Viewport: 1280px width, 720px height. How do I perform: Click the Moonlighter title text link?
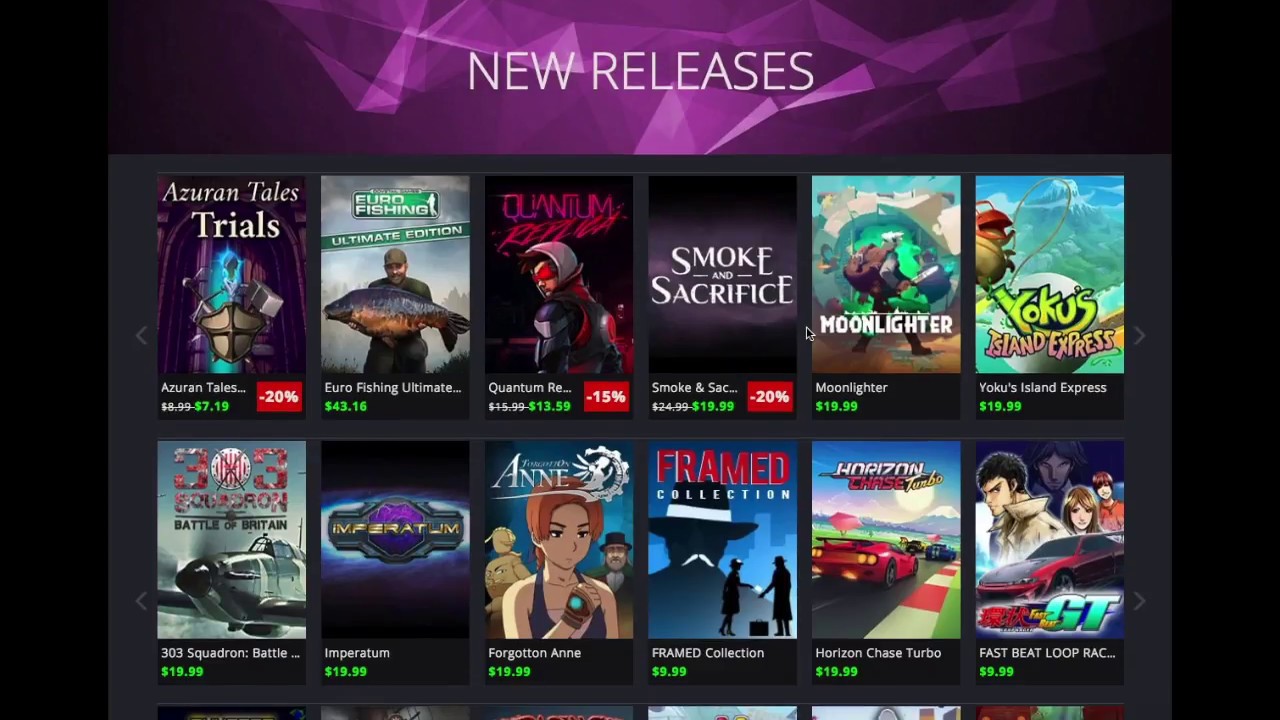tap(851, 388)
